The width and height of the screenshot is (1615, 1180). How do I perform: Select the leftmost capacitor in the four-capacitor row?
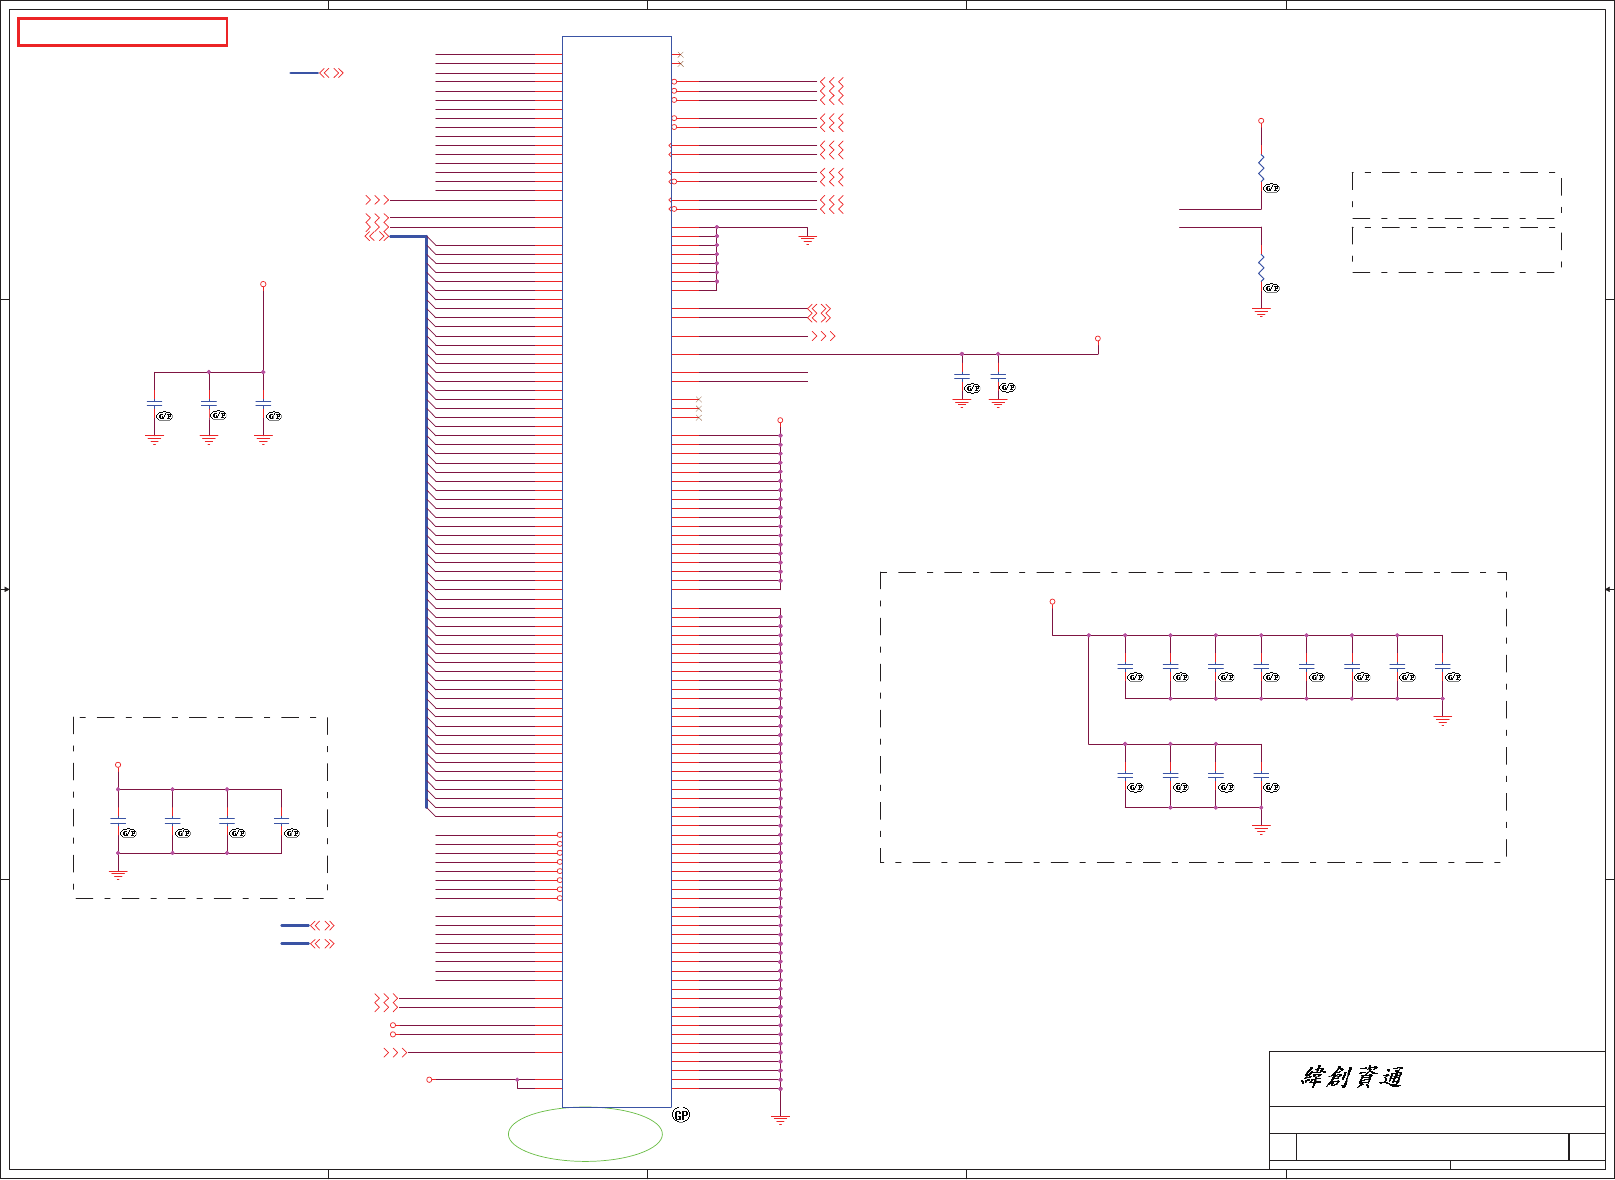coord(1125,776)
